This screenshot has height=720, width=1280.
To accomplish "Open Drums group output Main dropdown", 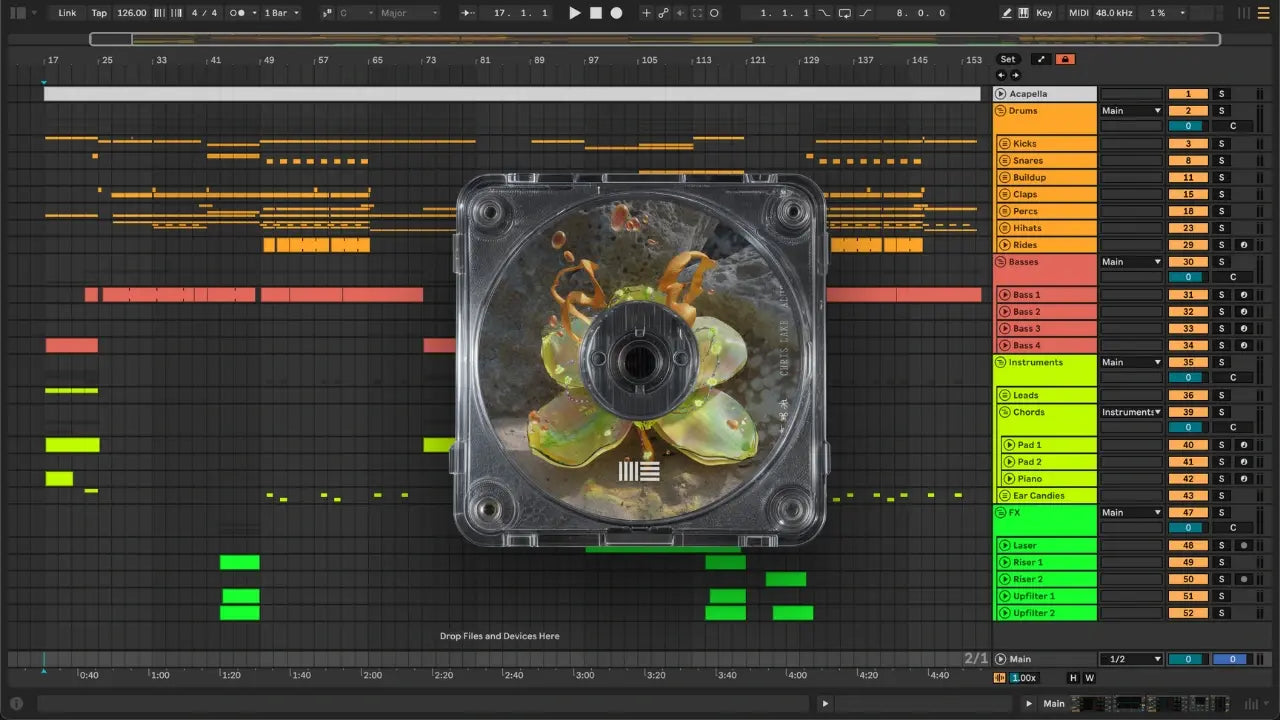I will 1131,111.
